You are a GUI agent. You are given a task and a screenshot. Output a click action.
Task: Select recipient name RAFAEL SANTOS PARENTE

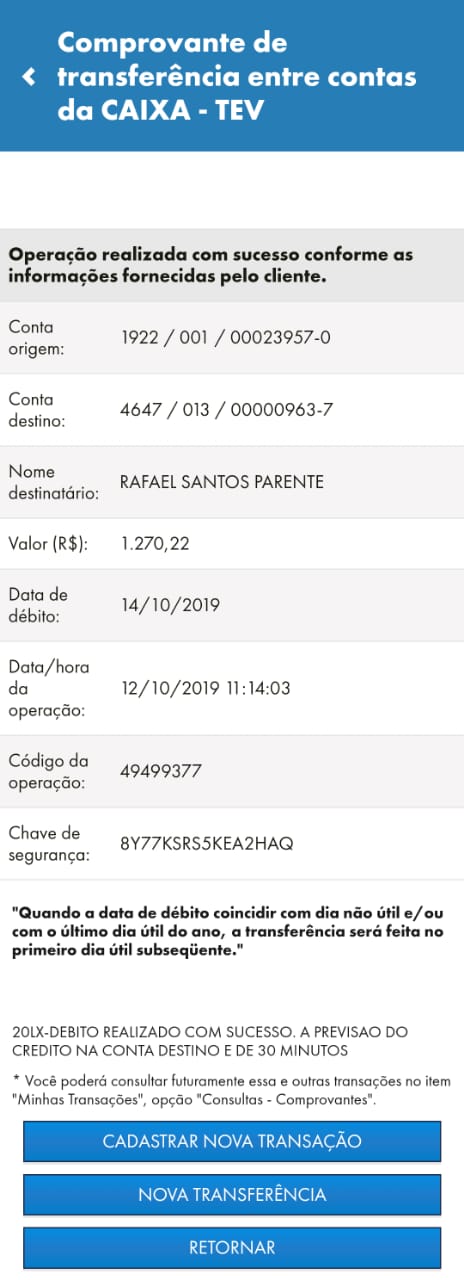(x=222, y=482)
